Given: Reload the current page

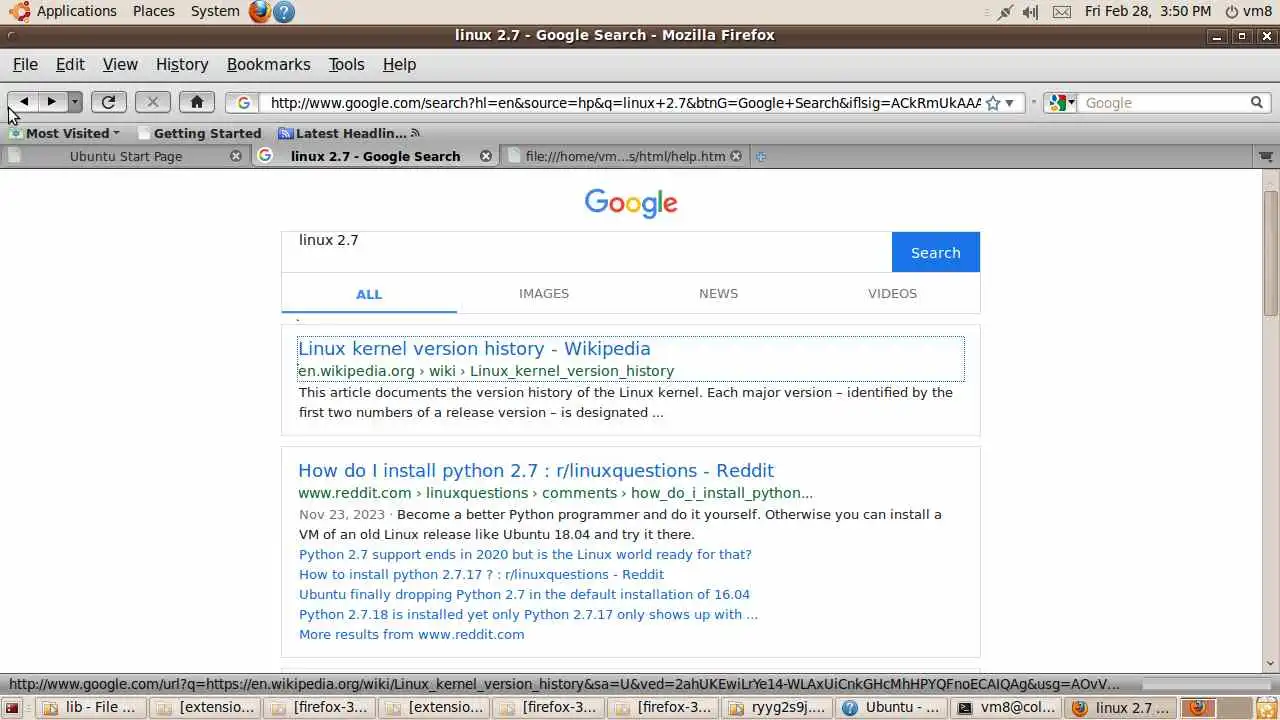Looking at the screenshot, I should 108,102.
